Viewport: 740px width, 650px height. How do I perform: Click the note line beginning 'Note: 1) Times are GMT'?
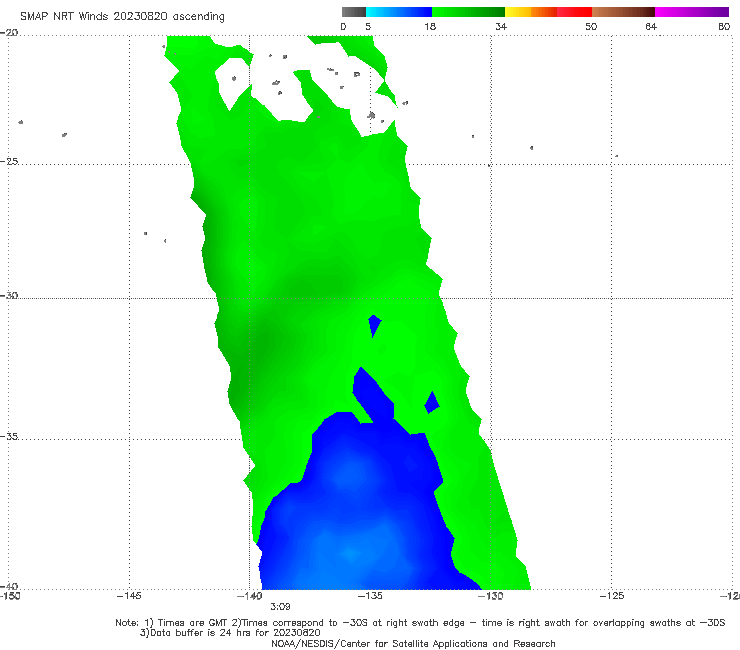tap(420, 623)
